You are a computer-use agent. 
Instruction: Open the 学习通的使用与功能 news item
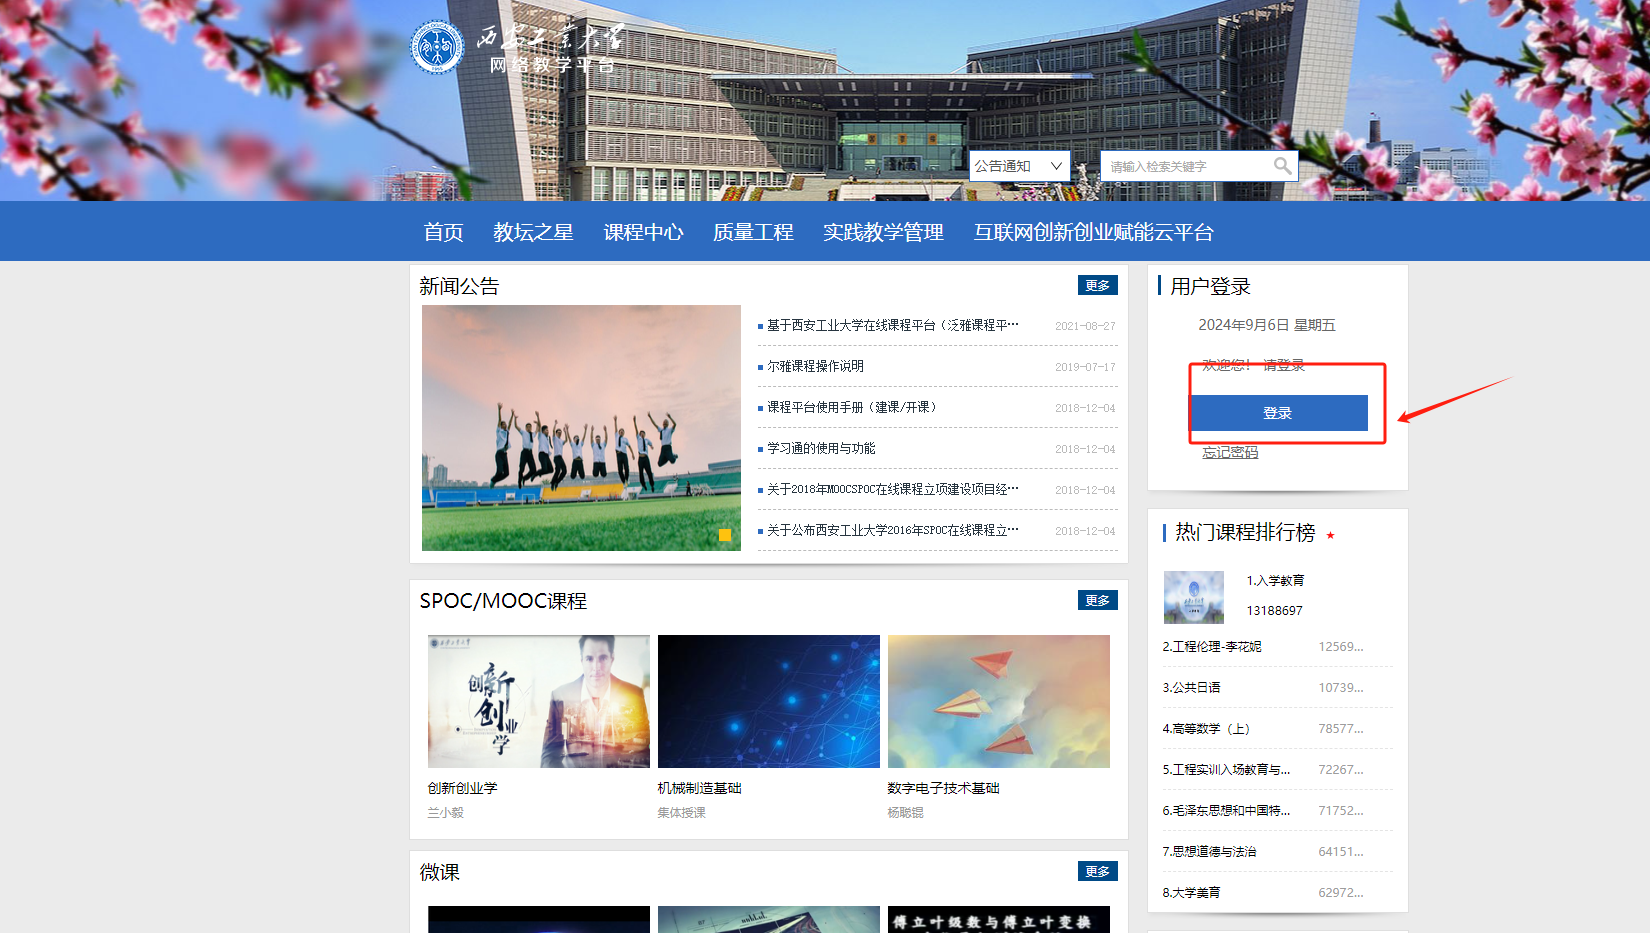pyautogui.click(x=821, y=449)
